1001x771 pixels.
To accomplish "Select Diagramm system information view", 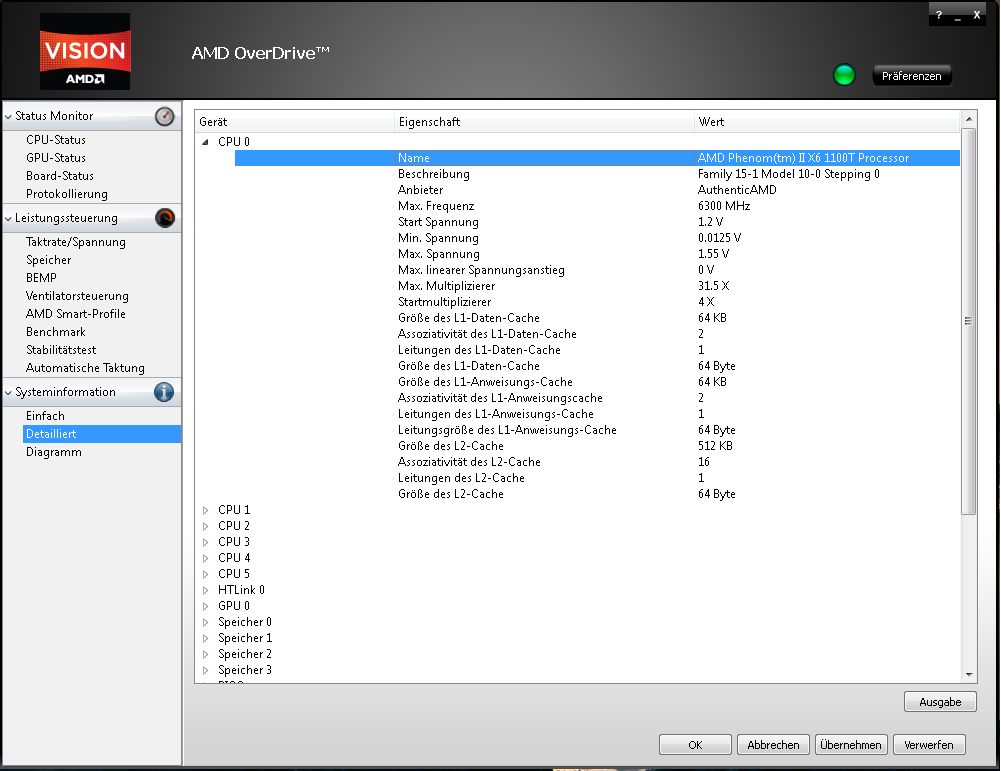I will (x=54, y=452).
